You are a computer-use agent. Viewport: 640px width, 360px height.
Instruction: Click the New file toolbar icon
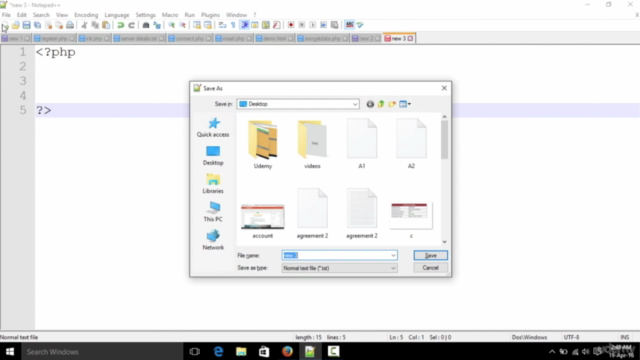pos(5,25)
